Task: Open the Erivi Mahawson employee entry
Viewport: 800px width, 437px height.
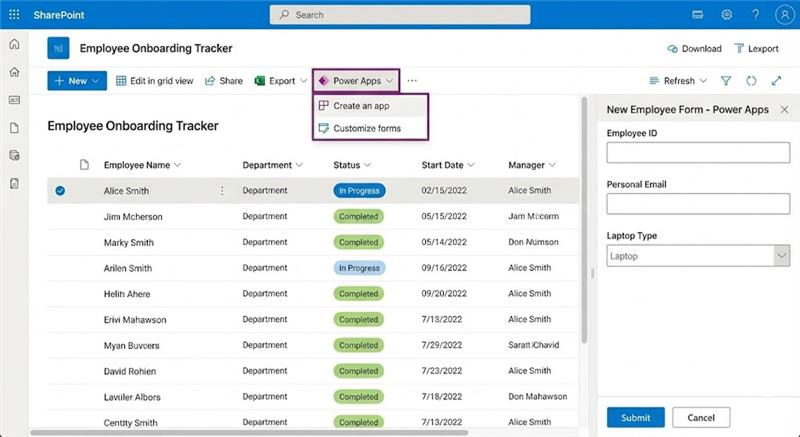Action: point(135,320)
